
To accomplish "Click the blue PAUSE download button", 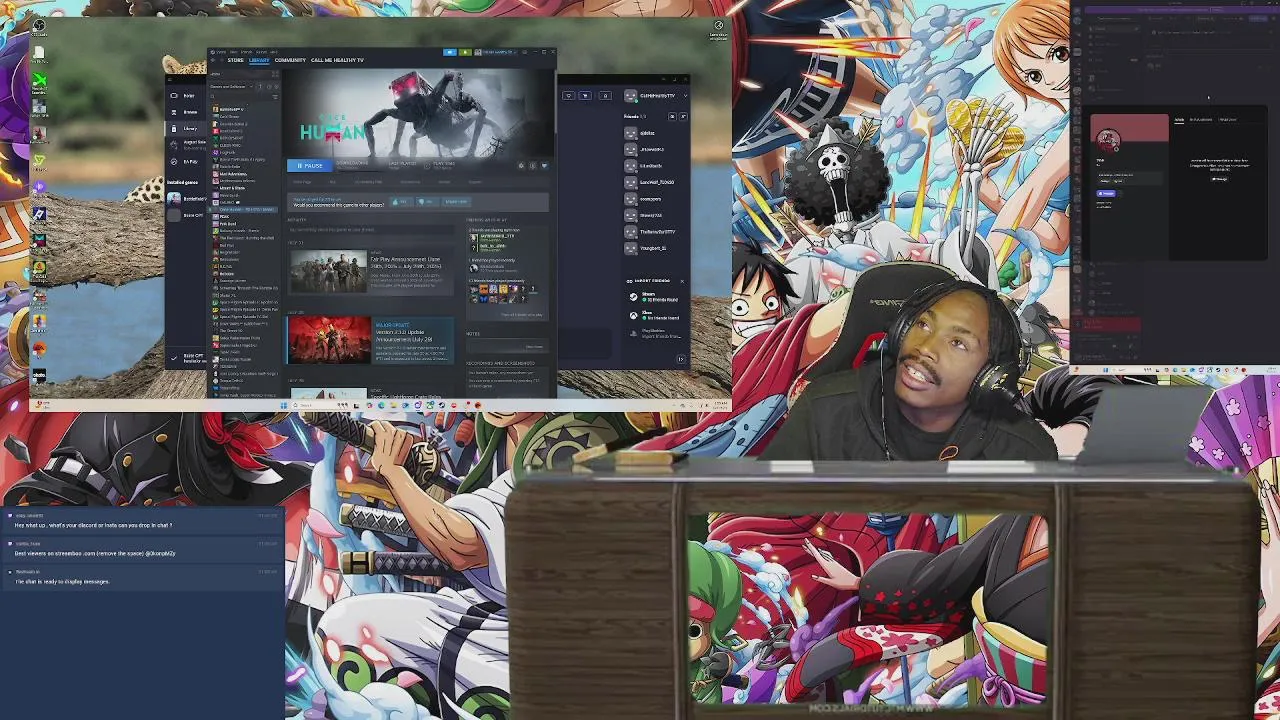I will point(310,165).
